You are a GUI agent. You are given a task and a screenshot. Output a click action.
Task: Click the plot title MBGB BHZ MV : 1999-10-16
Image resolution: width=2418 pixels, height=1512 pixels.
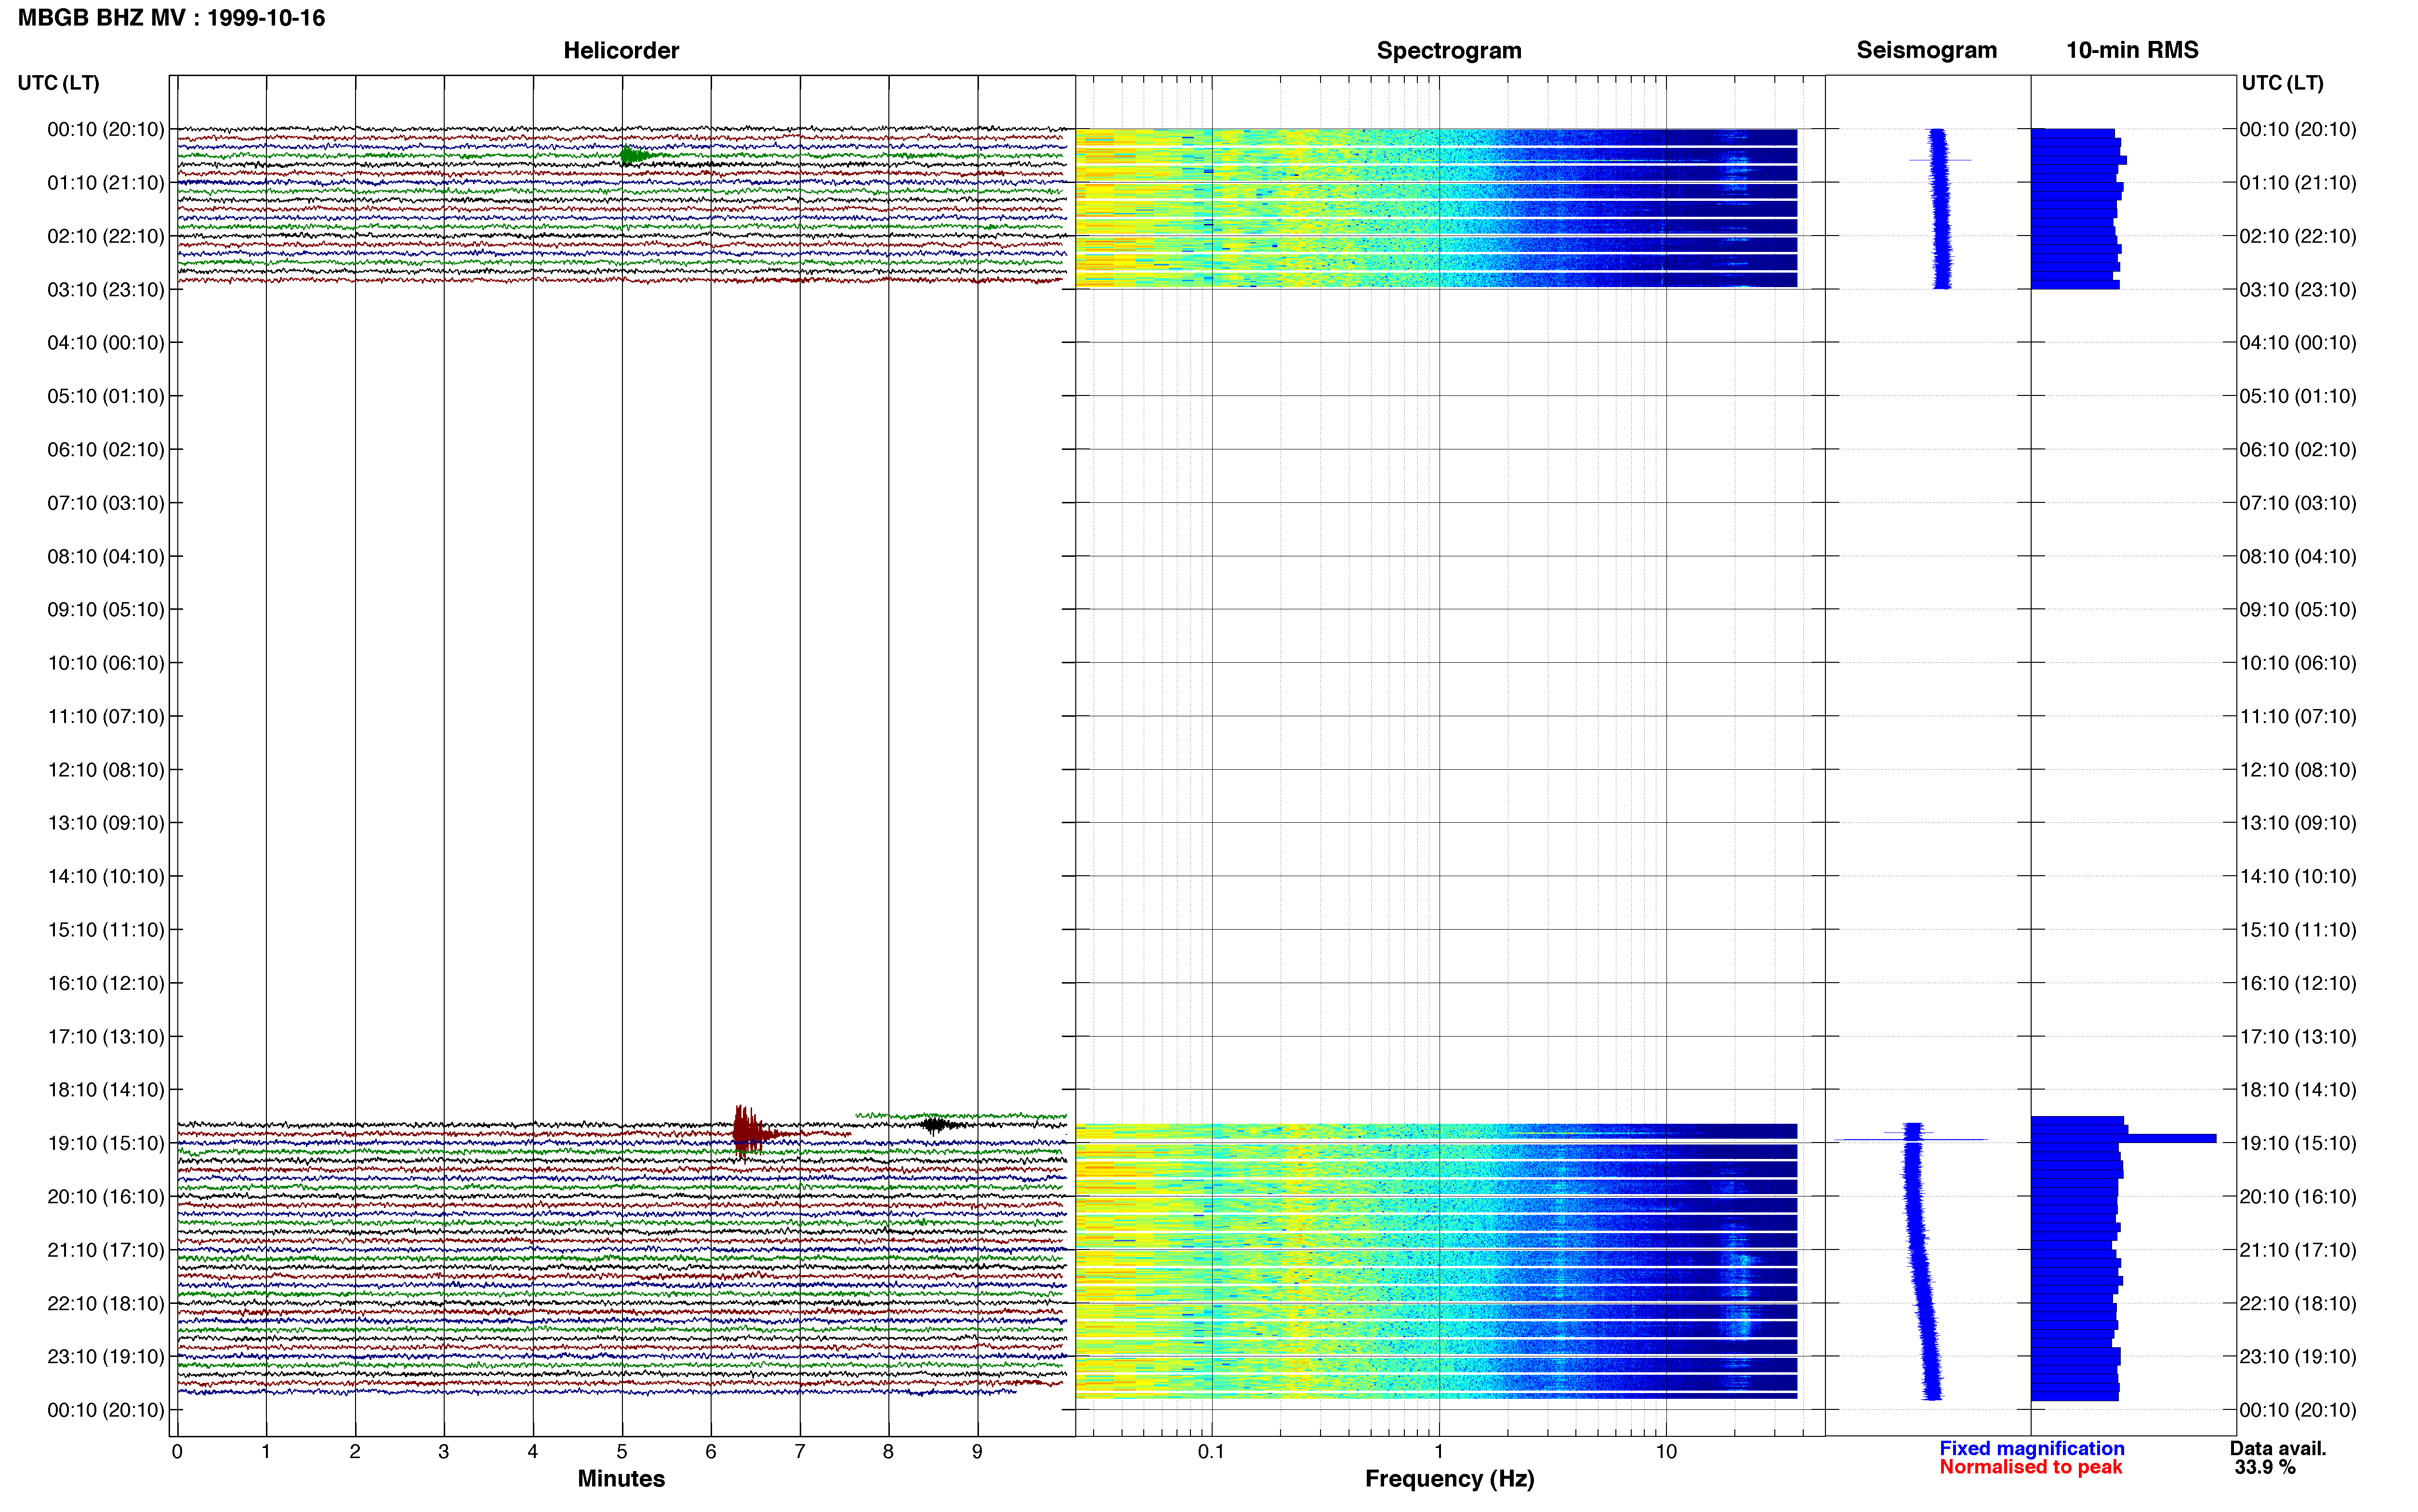(171, 18)
